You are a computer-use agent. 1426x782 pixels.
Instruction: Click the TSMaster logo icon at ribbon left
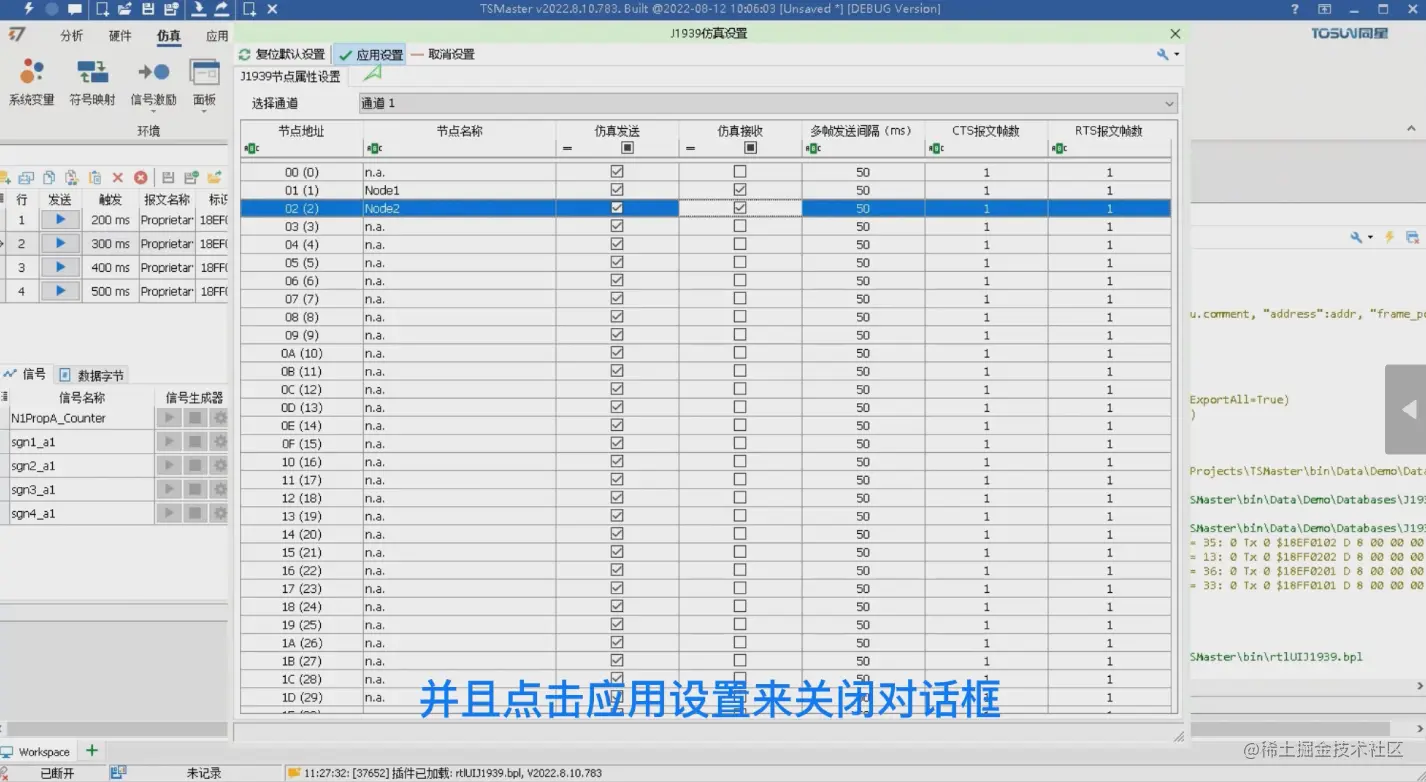tap(17, 35)
